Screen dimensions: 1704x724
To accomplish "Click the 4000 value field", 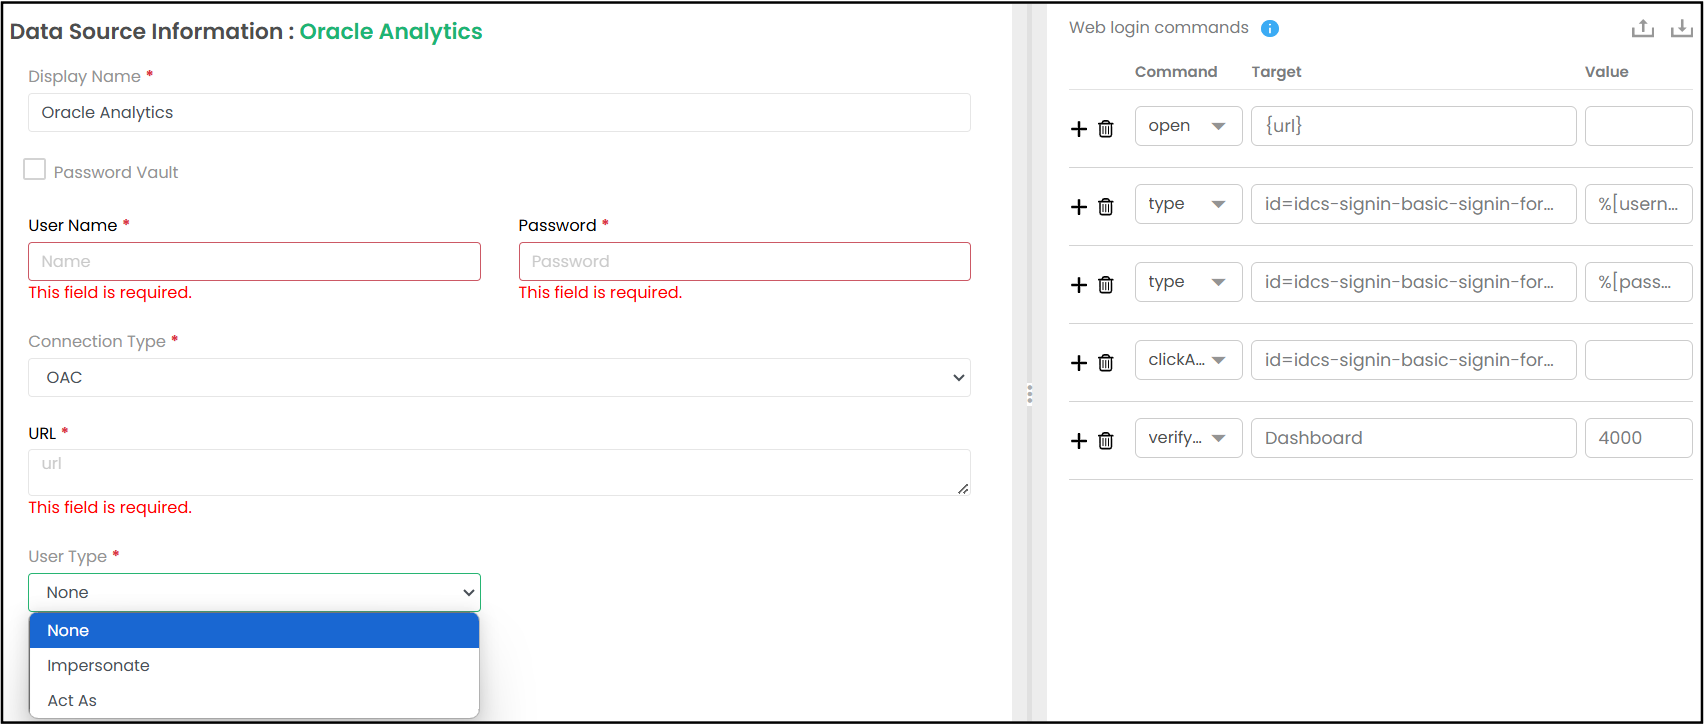I will point(1639,438).
